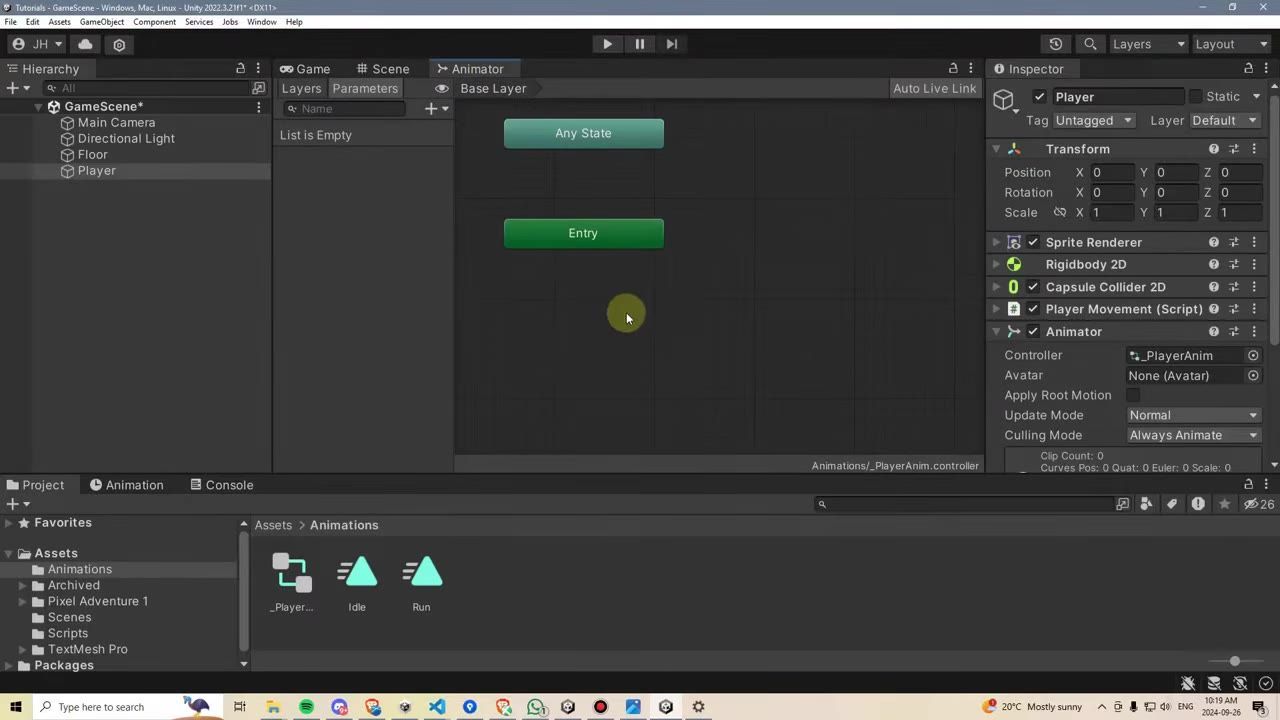Click the global search magnifier icon

tap(1091, 44)
